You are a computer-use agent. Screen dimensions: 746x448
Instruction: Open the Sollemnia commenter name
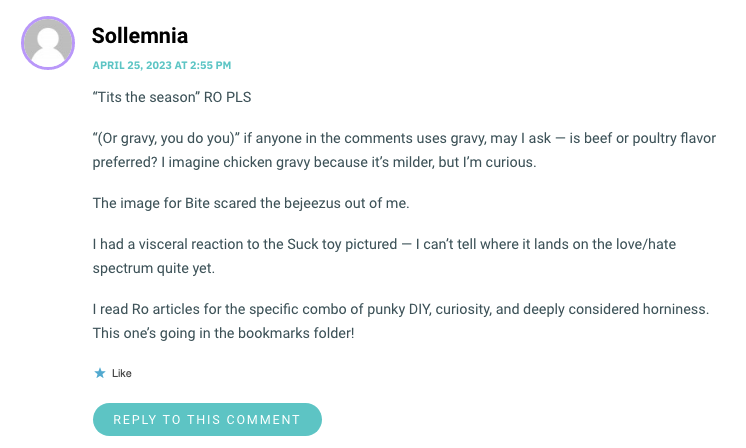coord(140,36)
